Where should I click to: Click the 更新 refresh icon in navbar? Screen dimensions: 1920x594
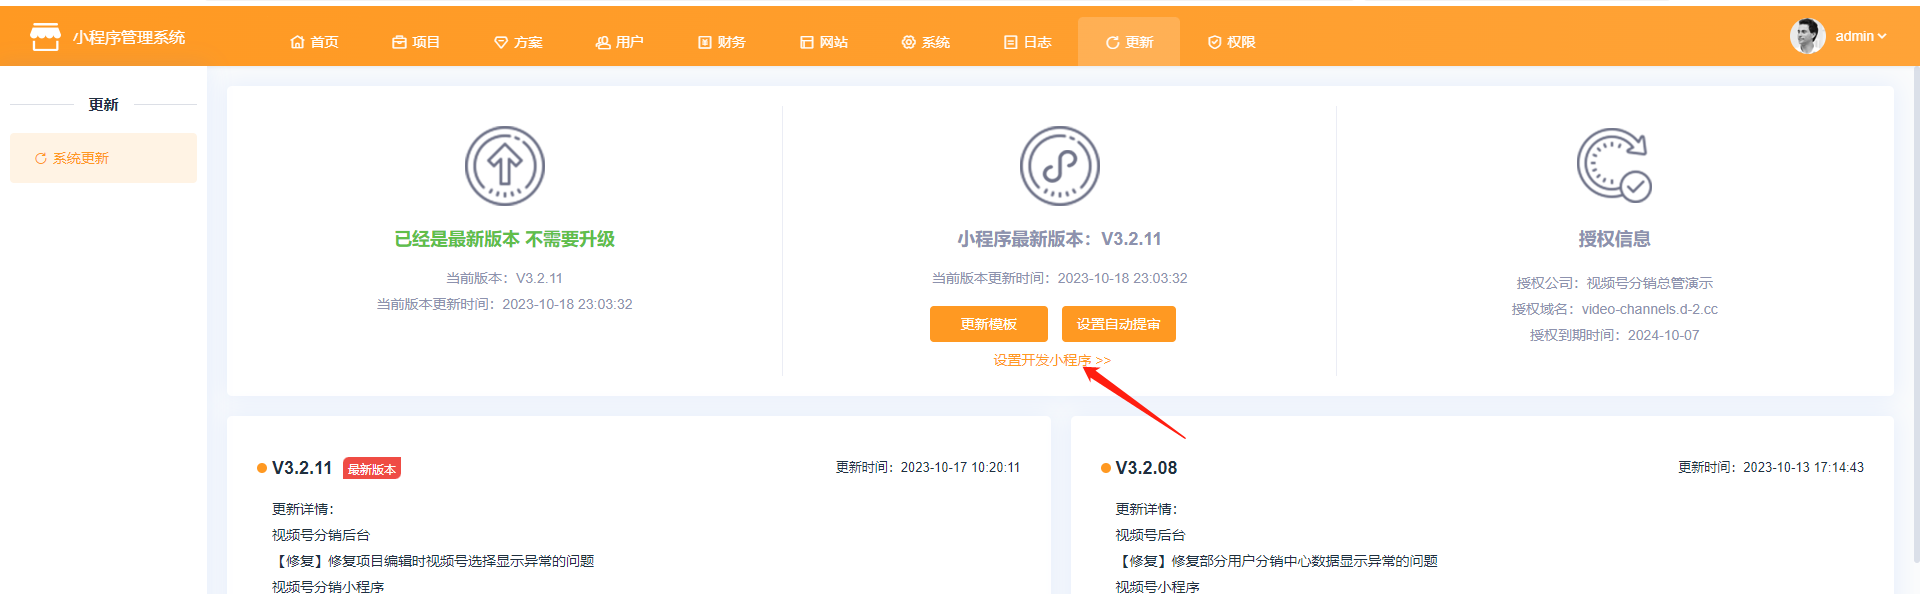tap(1112, 42)
